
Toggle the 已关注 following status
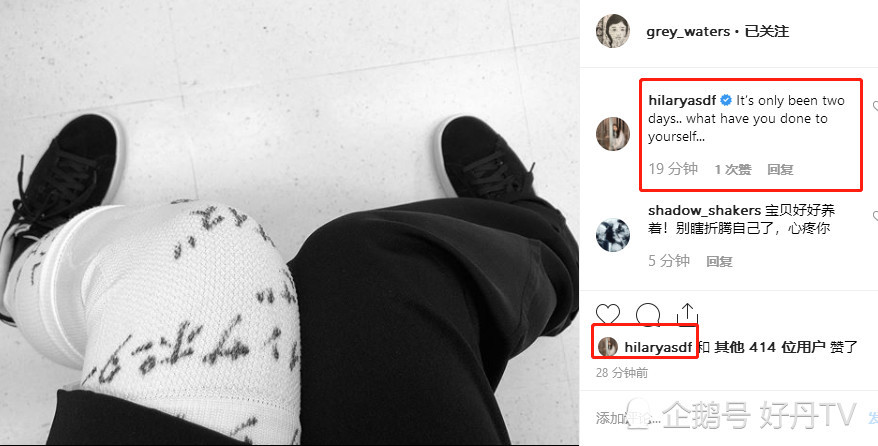click(x=767, y=32)
